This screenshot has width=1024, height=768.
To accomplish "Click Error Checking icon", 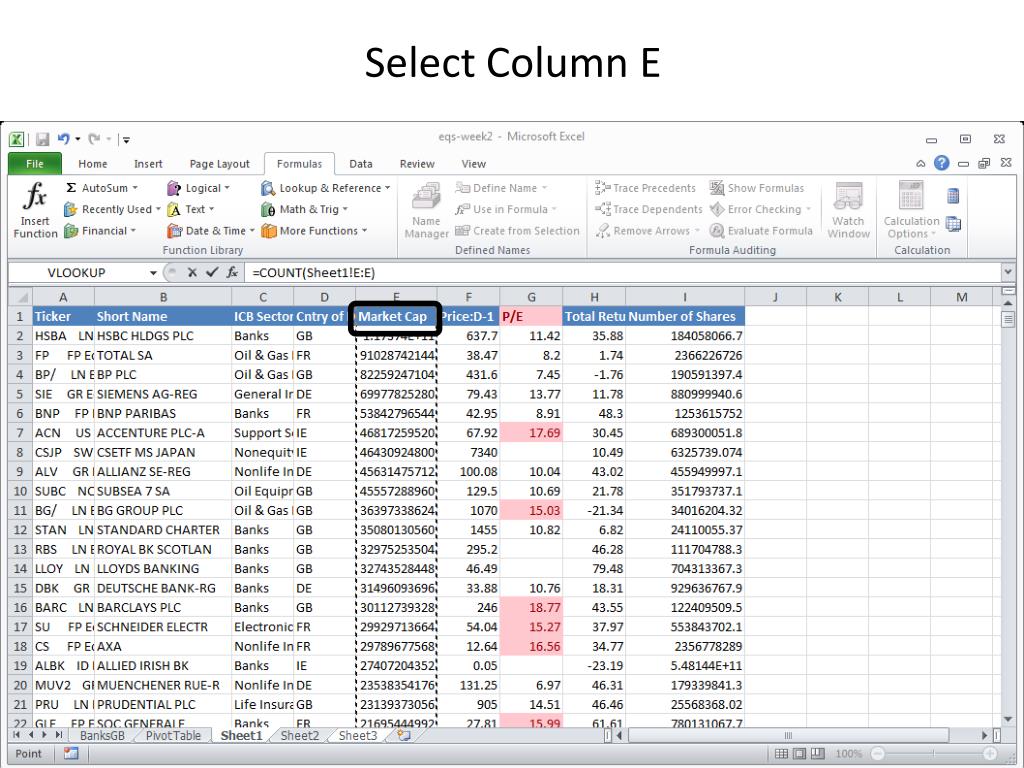I will [717, 210].
